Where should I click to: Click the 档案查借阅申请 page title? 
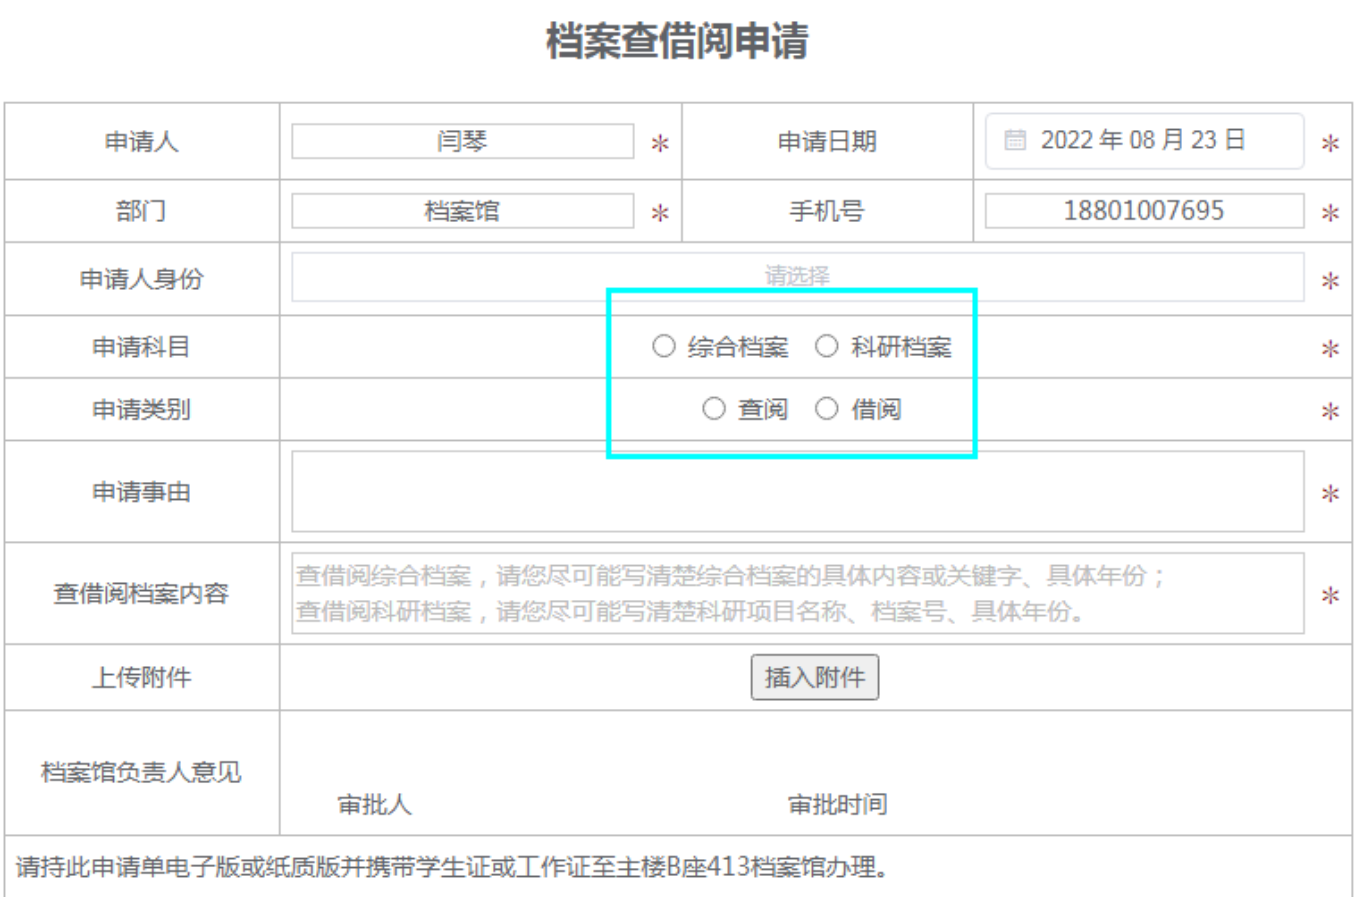[677, 42]
